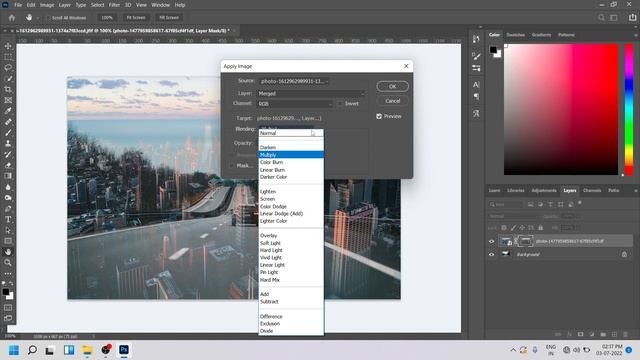Click the lock icon on the Background layer
Screen dimensions: 640x360
[624, 254]
